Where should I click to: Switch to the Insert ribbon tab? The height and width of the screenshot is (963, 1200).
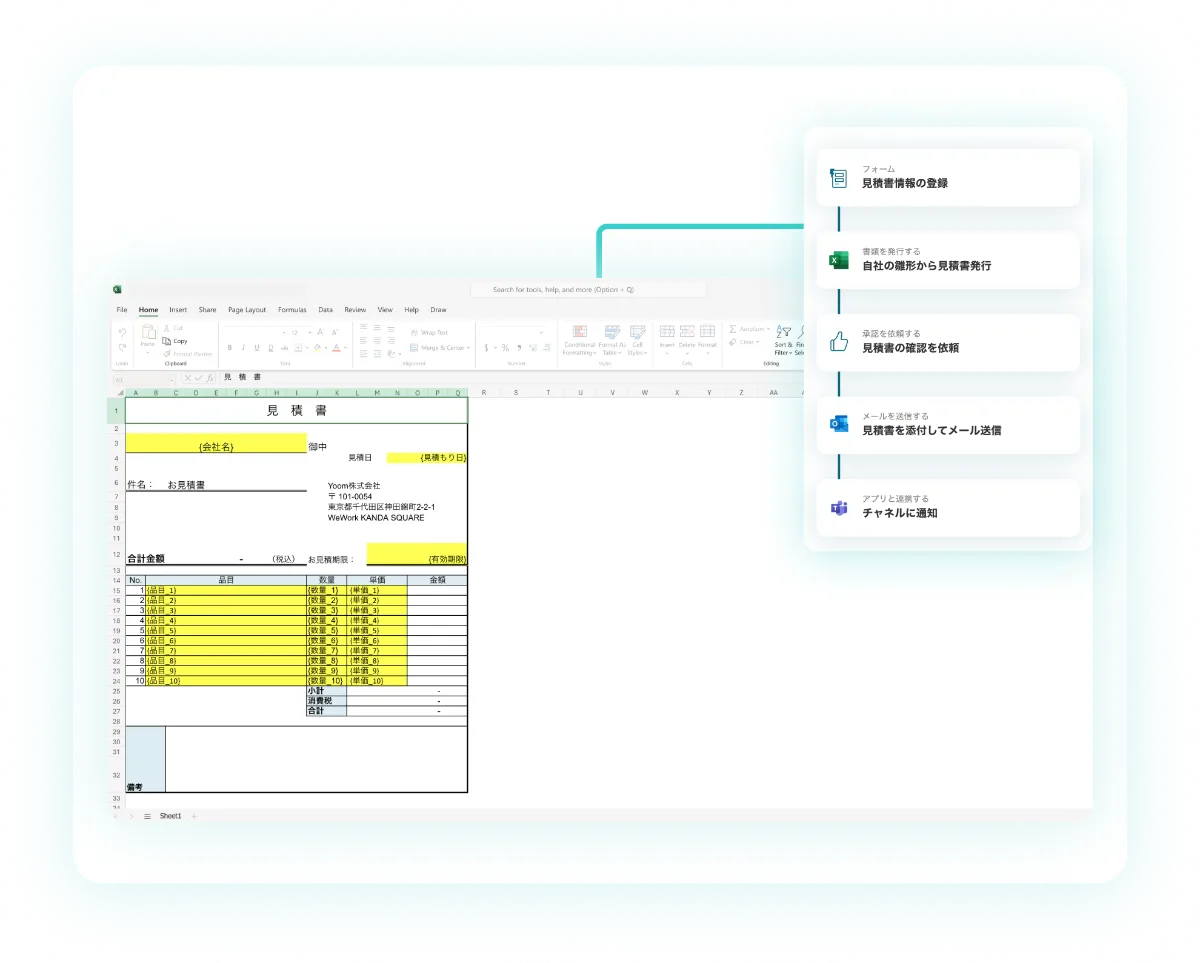point(178,310)
